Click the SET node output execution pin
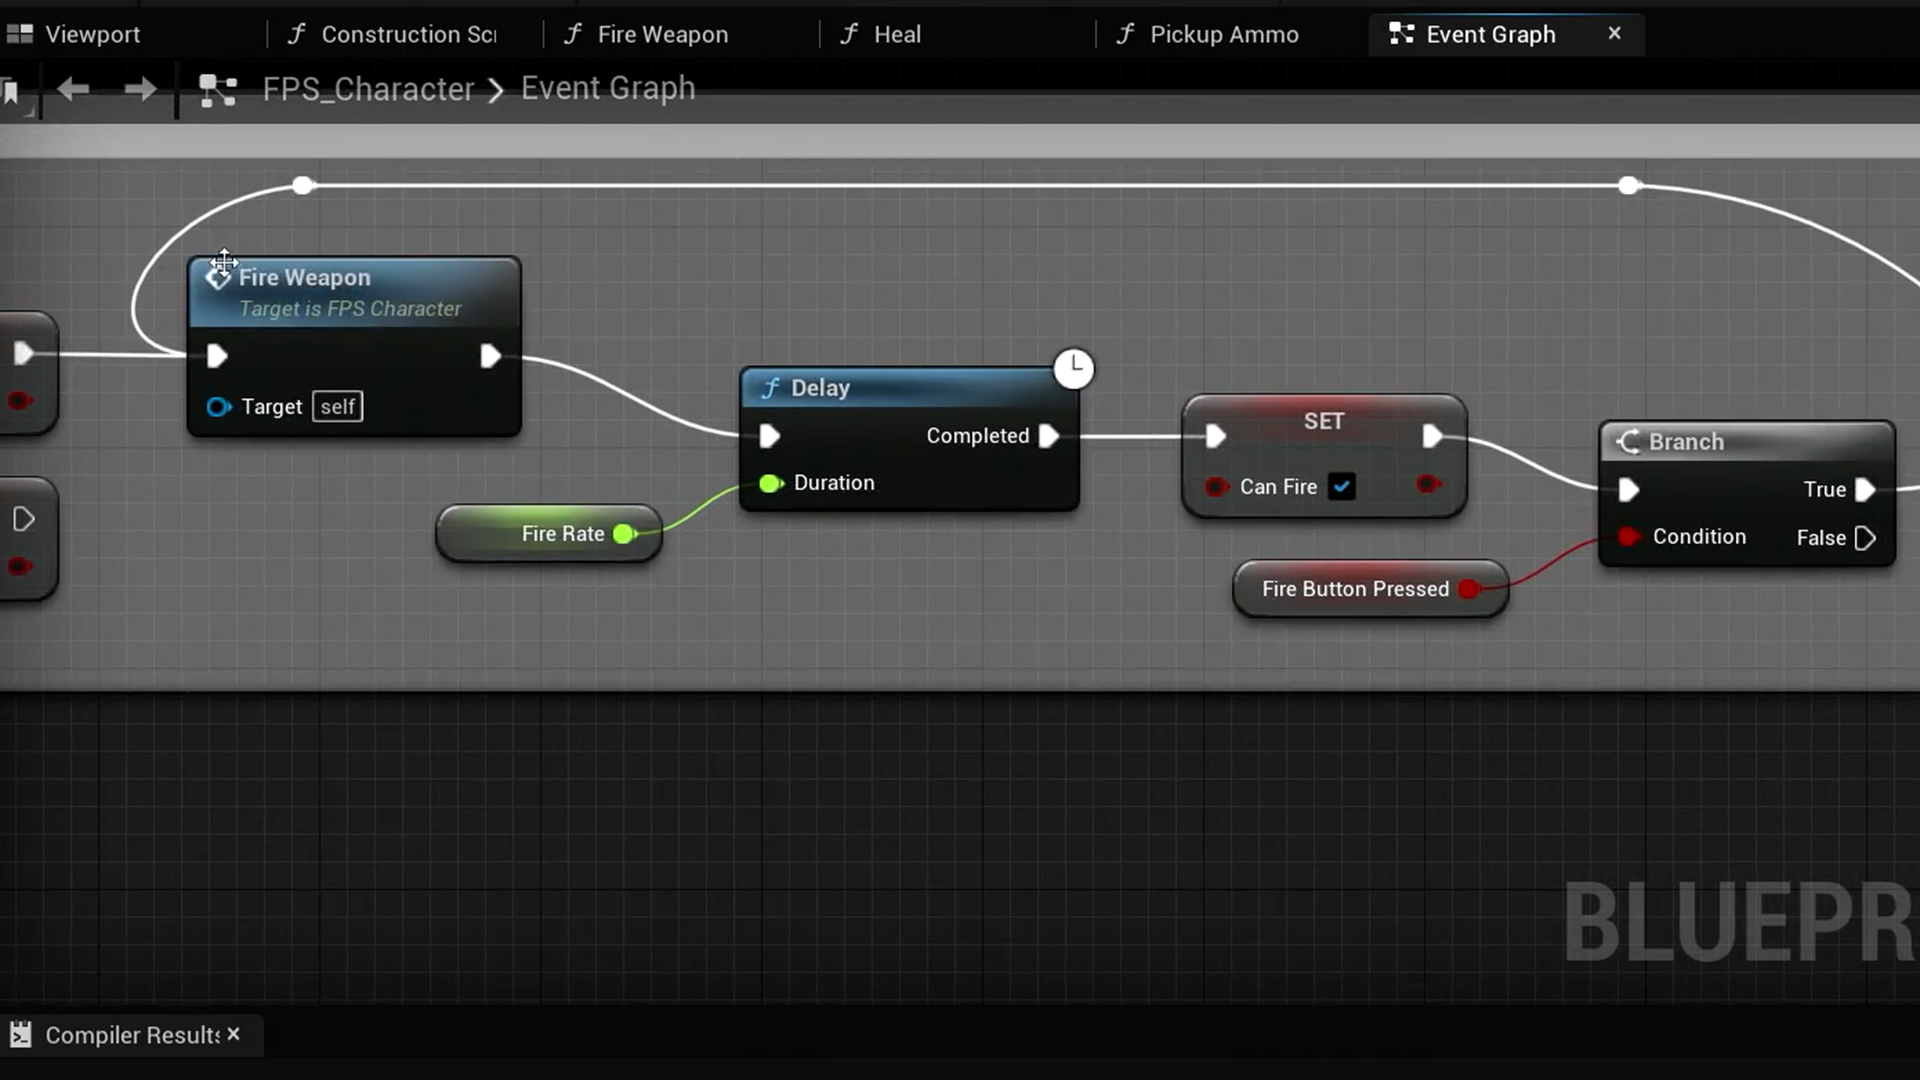This screenshot has height=1080, width=1920. 1432,436
